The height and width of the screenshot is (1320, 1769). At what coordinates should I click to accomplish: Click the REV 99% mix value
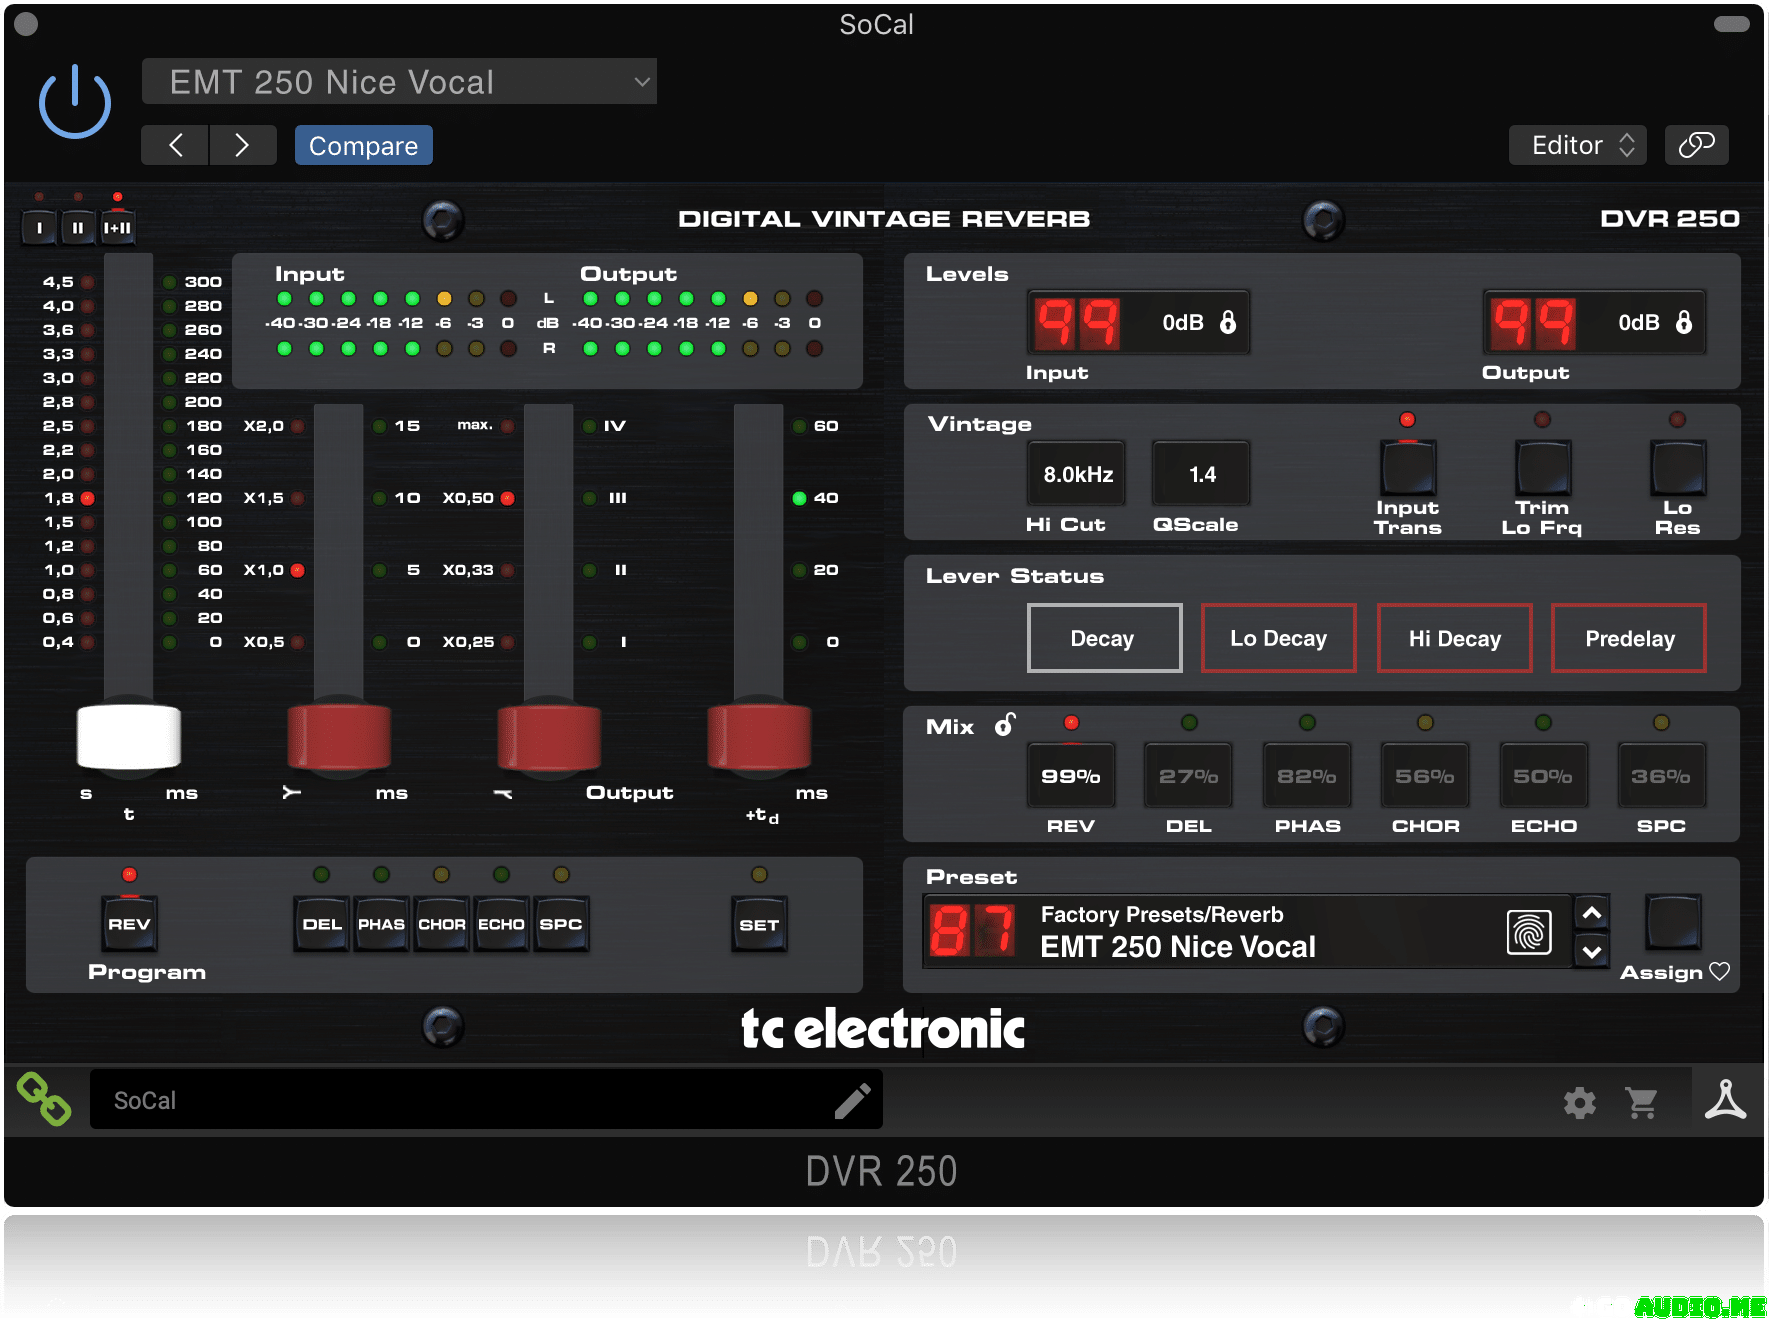(1071, 775)
